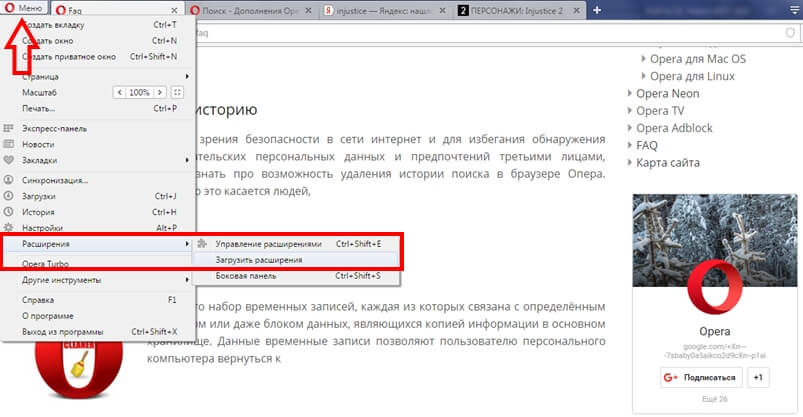Click the Новости newspaper icon
This screenshot has height=417, width=803.
(x=9, y=144)
